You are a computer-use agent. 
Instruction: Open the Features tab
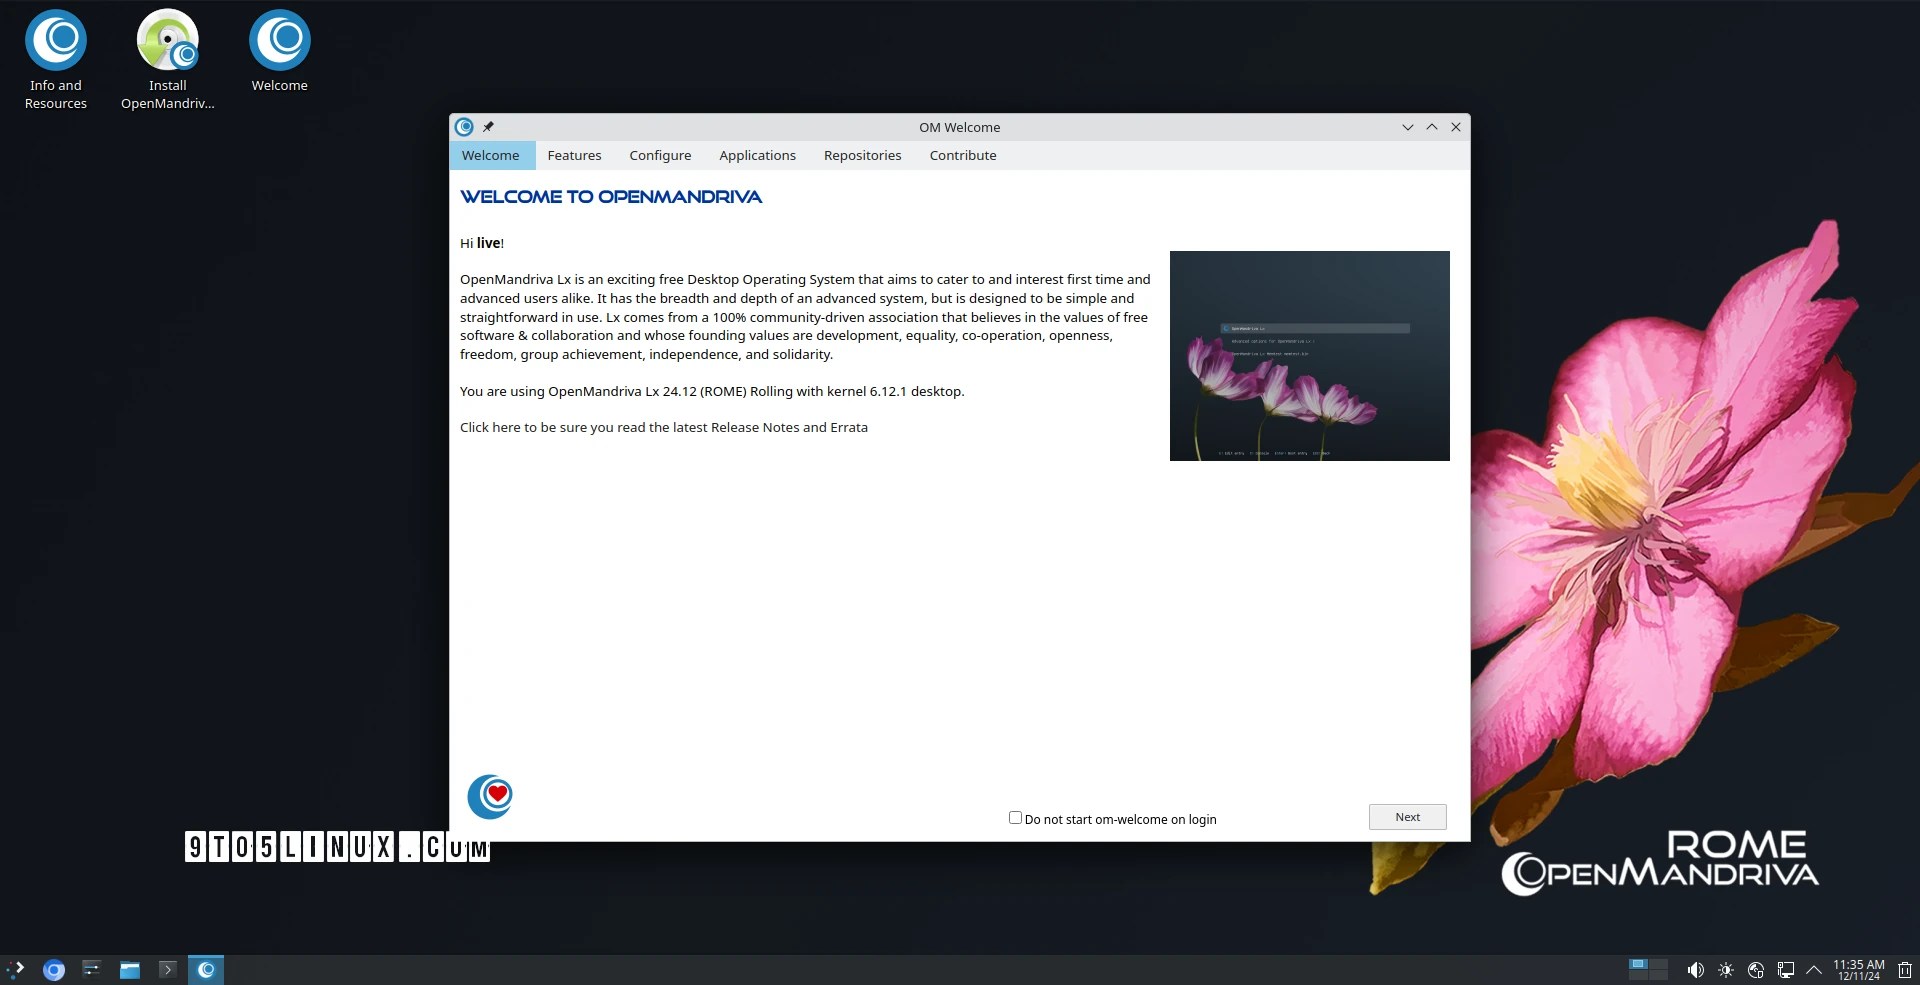pyautogui.click(x=574, y=155)
